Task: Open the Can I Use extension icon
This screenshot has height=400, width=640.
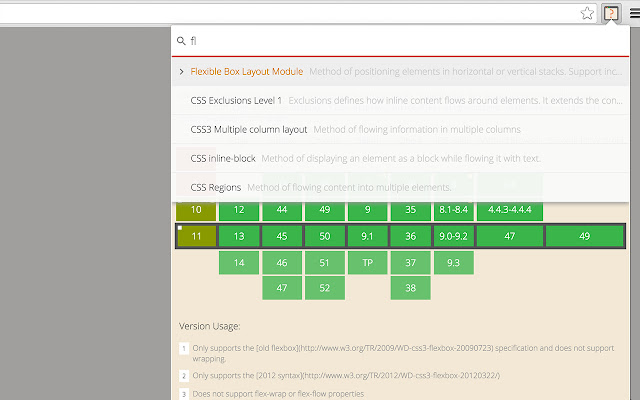Action: coord(611,13)
